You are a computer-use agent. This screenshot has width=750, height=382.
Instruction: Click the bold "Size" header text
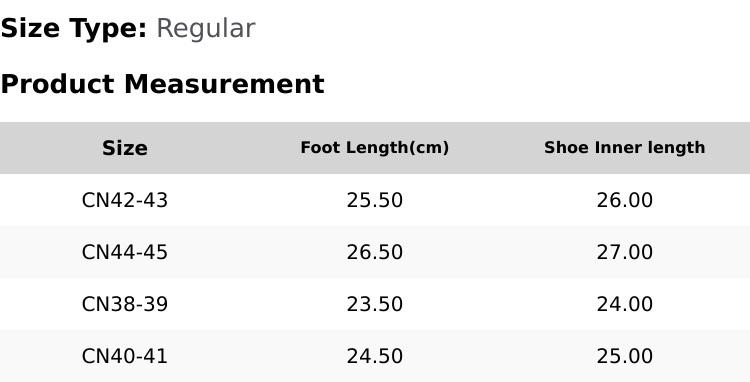click(125, 148)
